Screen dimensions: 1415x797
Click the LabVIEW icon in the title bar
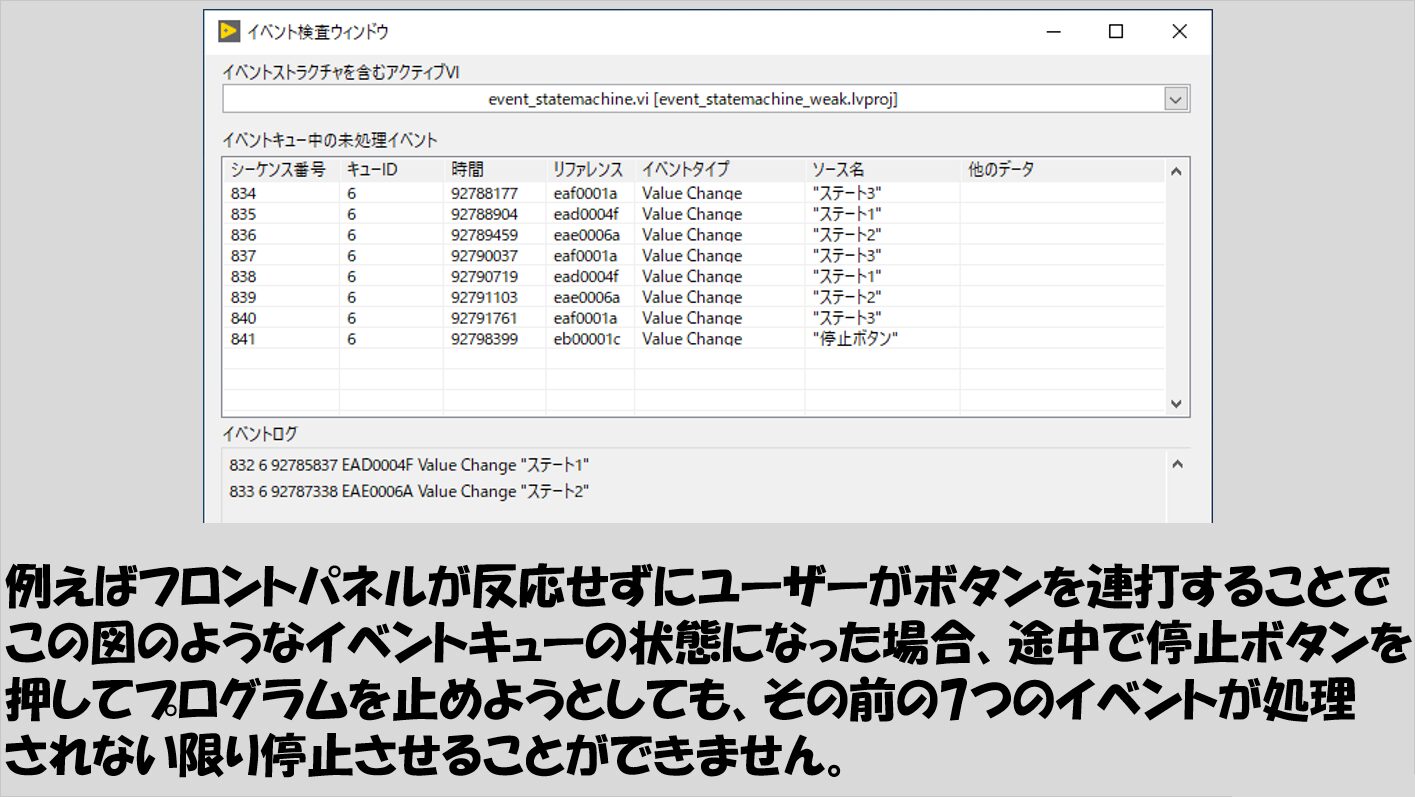pos(229,31)
